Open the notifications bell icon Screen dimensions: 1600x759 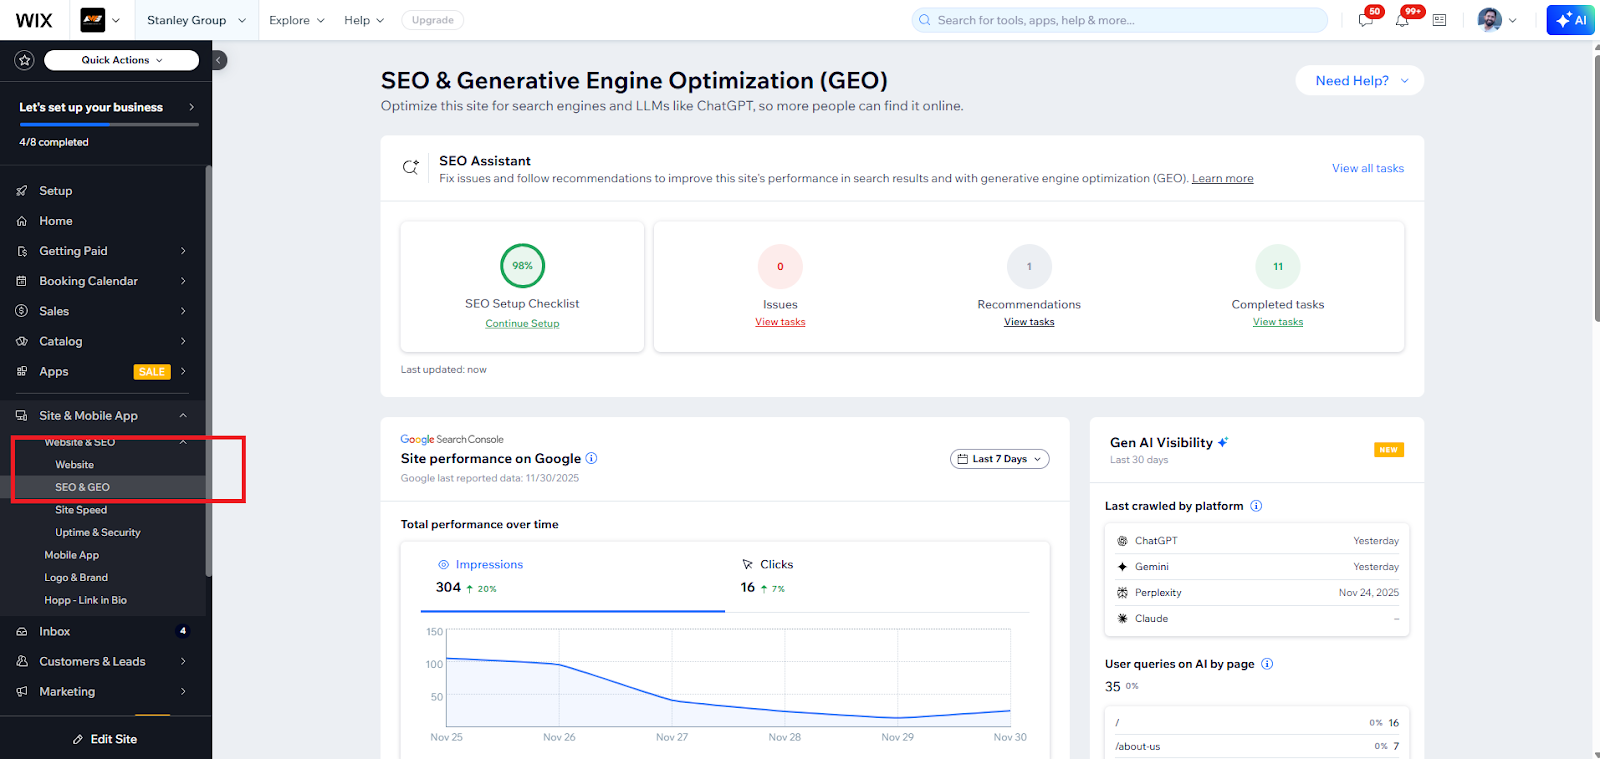click(x=1402, y=20)
